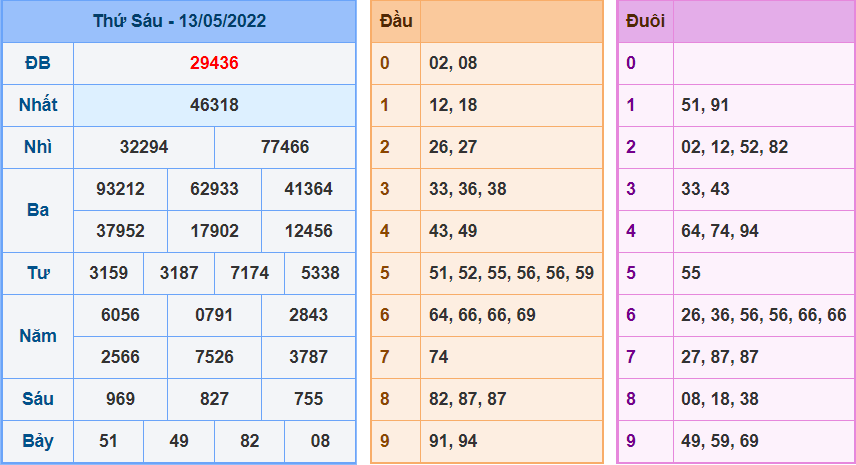Select Đầu row values 64, 66, 66, 69
The image size is (856, 465).
[x=482, y=315]
